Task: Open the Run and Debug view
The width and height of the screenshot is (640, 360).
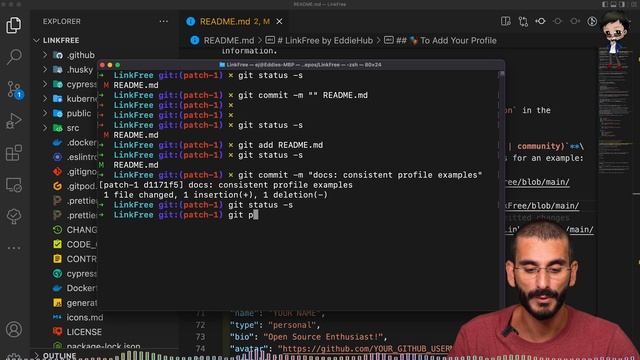Action: [13, 121]
